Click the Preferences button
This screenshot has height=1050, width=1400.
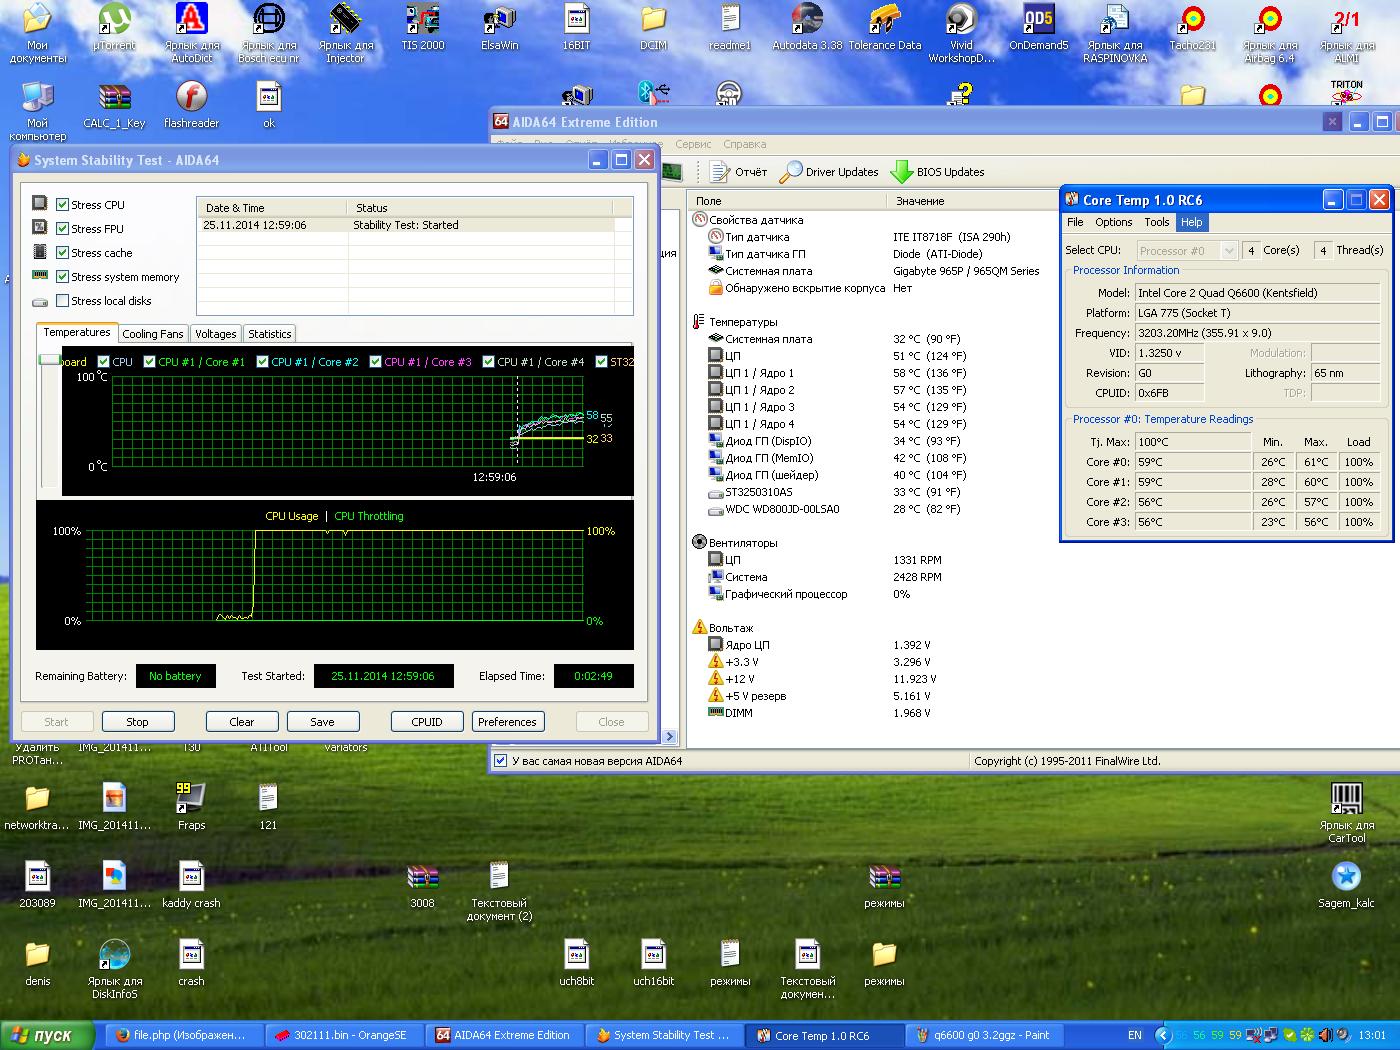point(507,722)
